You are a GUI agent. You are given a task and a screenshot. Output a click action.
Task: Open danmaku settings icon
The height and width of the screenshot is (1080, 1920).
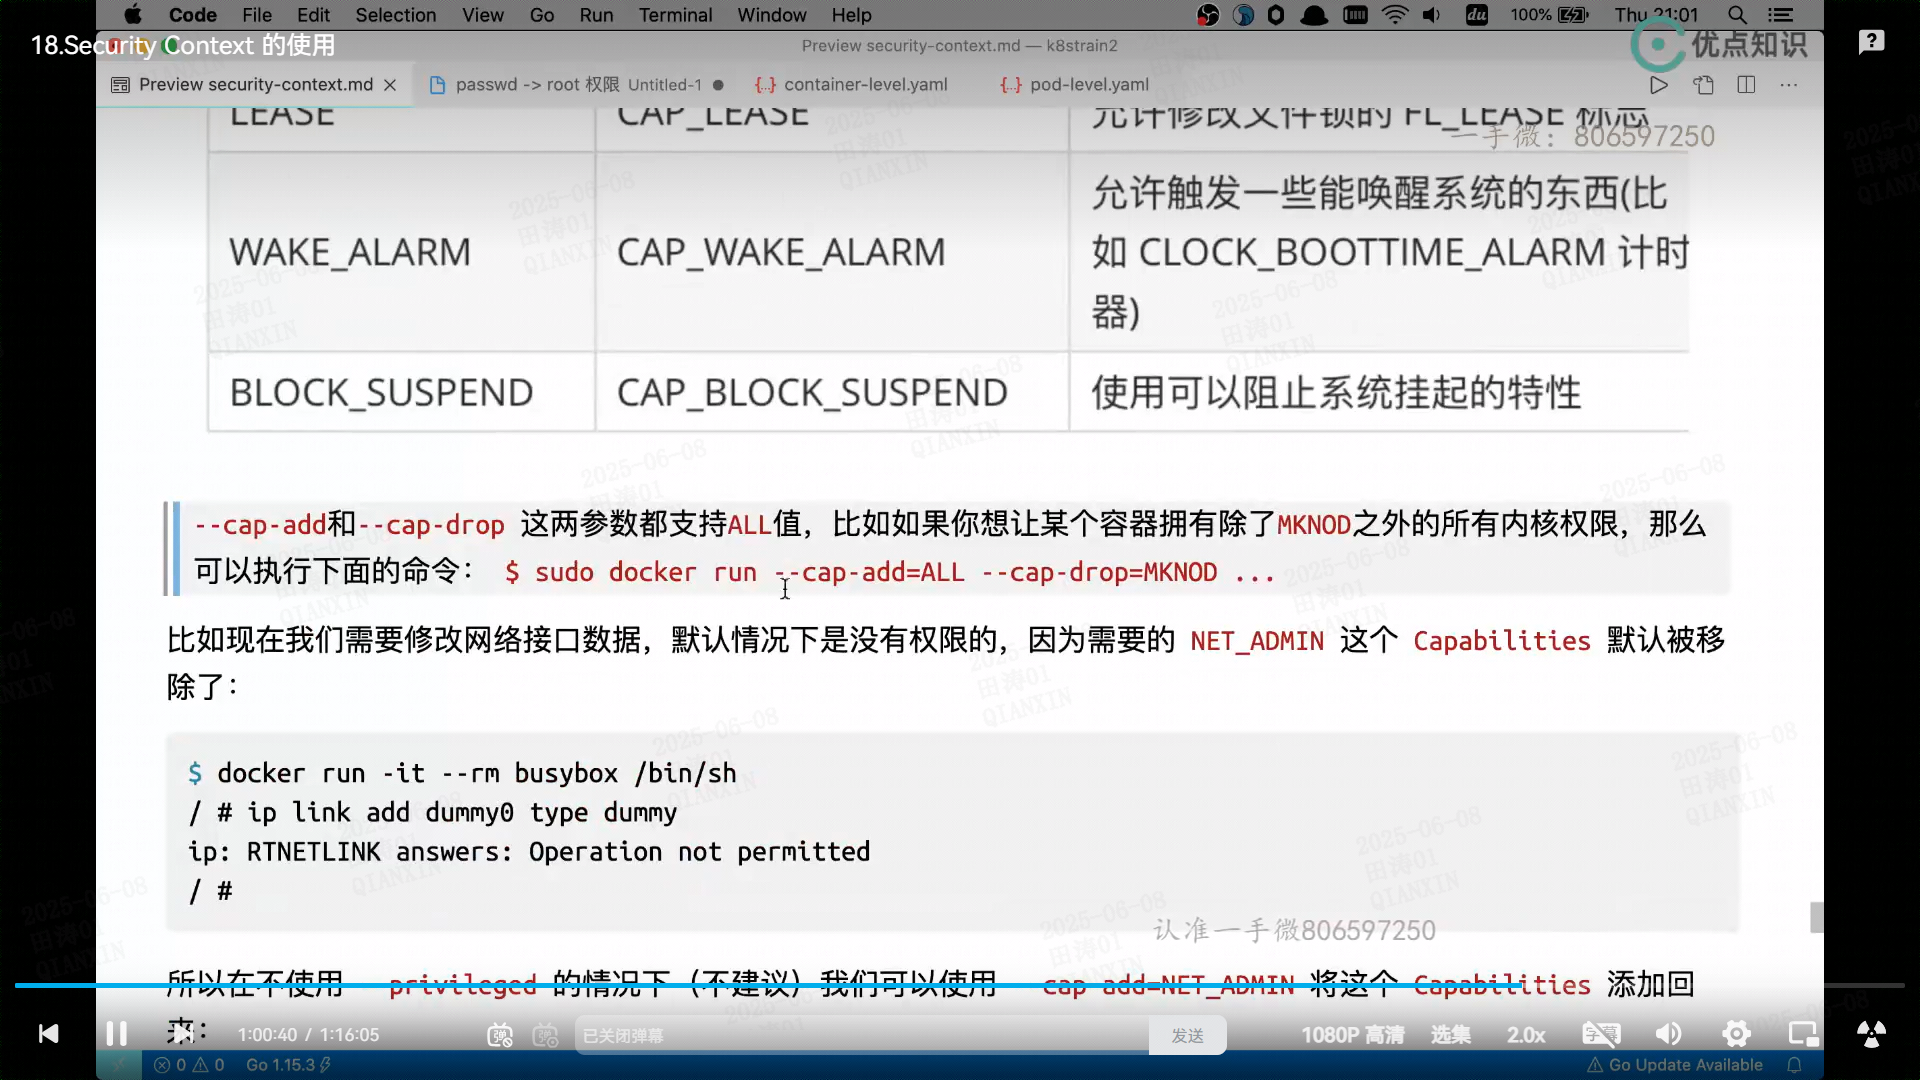click(x=545, y=1035)
